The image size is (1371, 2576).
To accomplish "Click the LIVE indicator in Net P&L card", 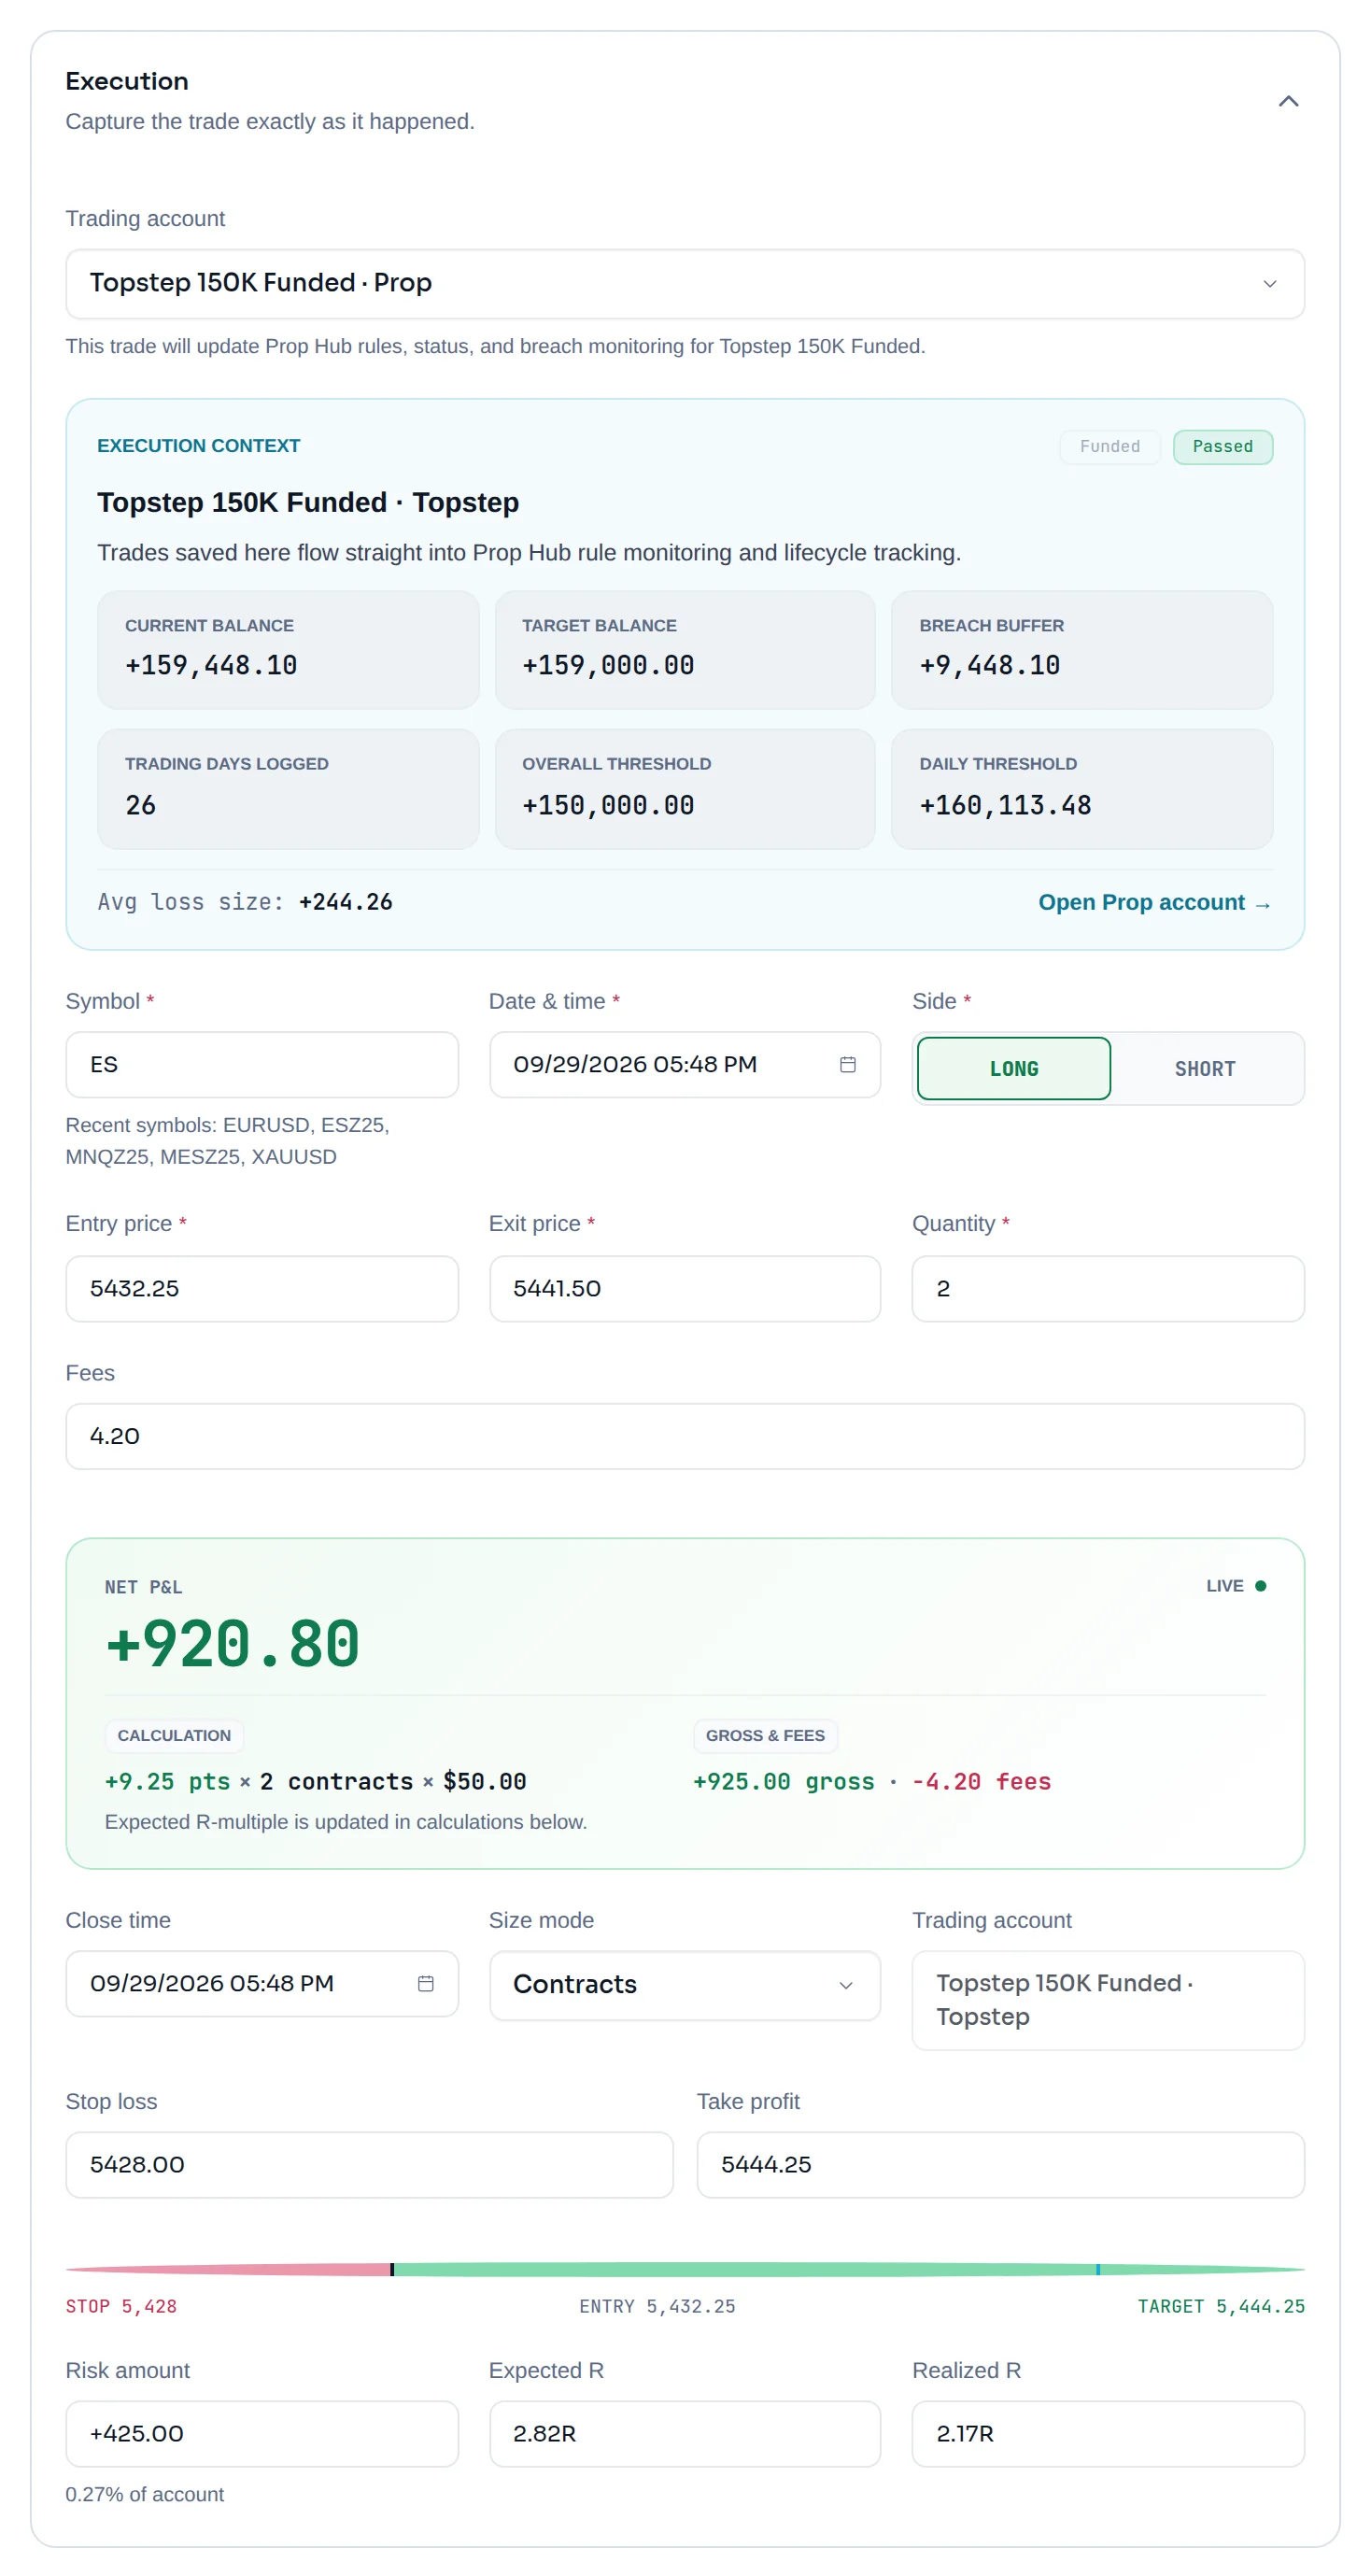I will [x=1236, y=1586].
